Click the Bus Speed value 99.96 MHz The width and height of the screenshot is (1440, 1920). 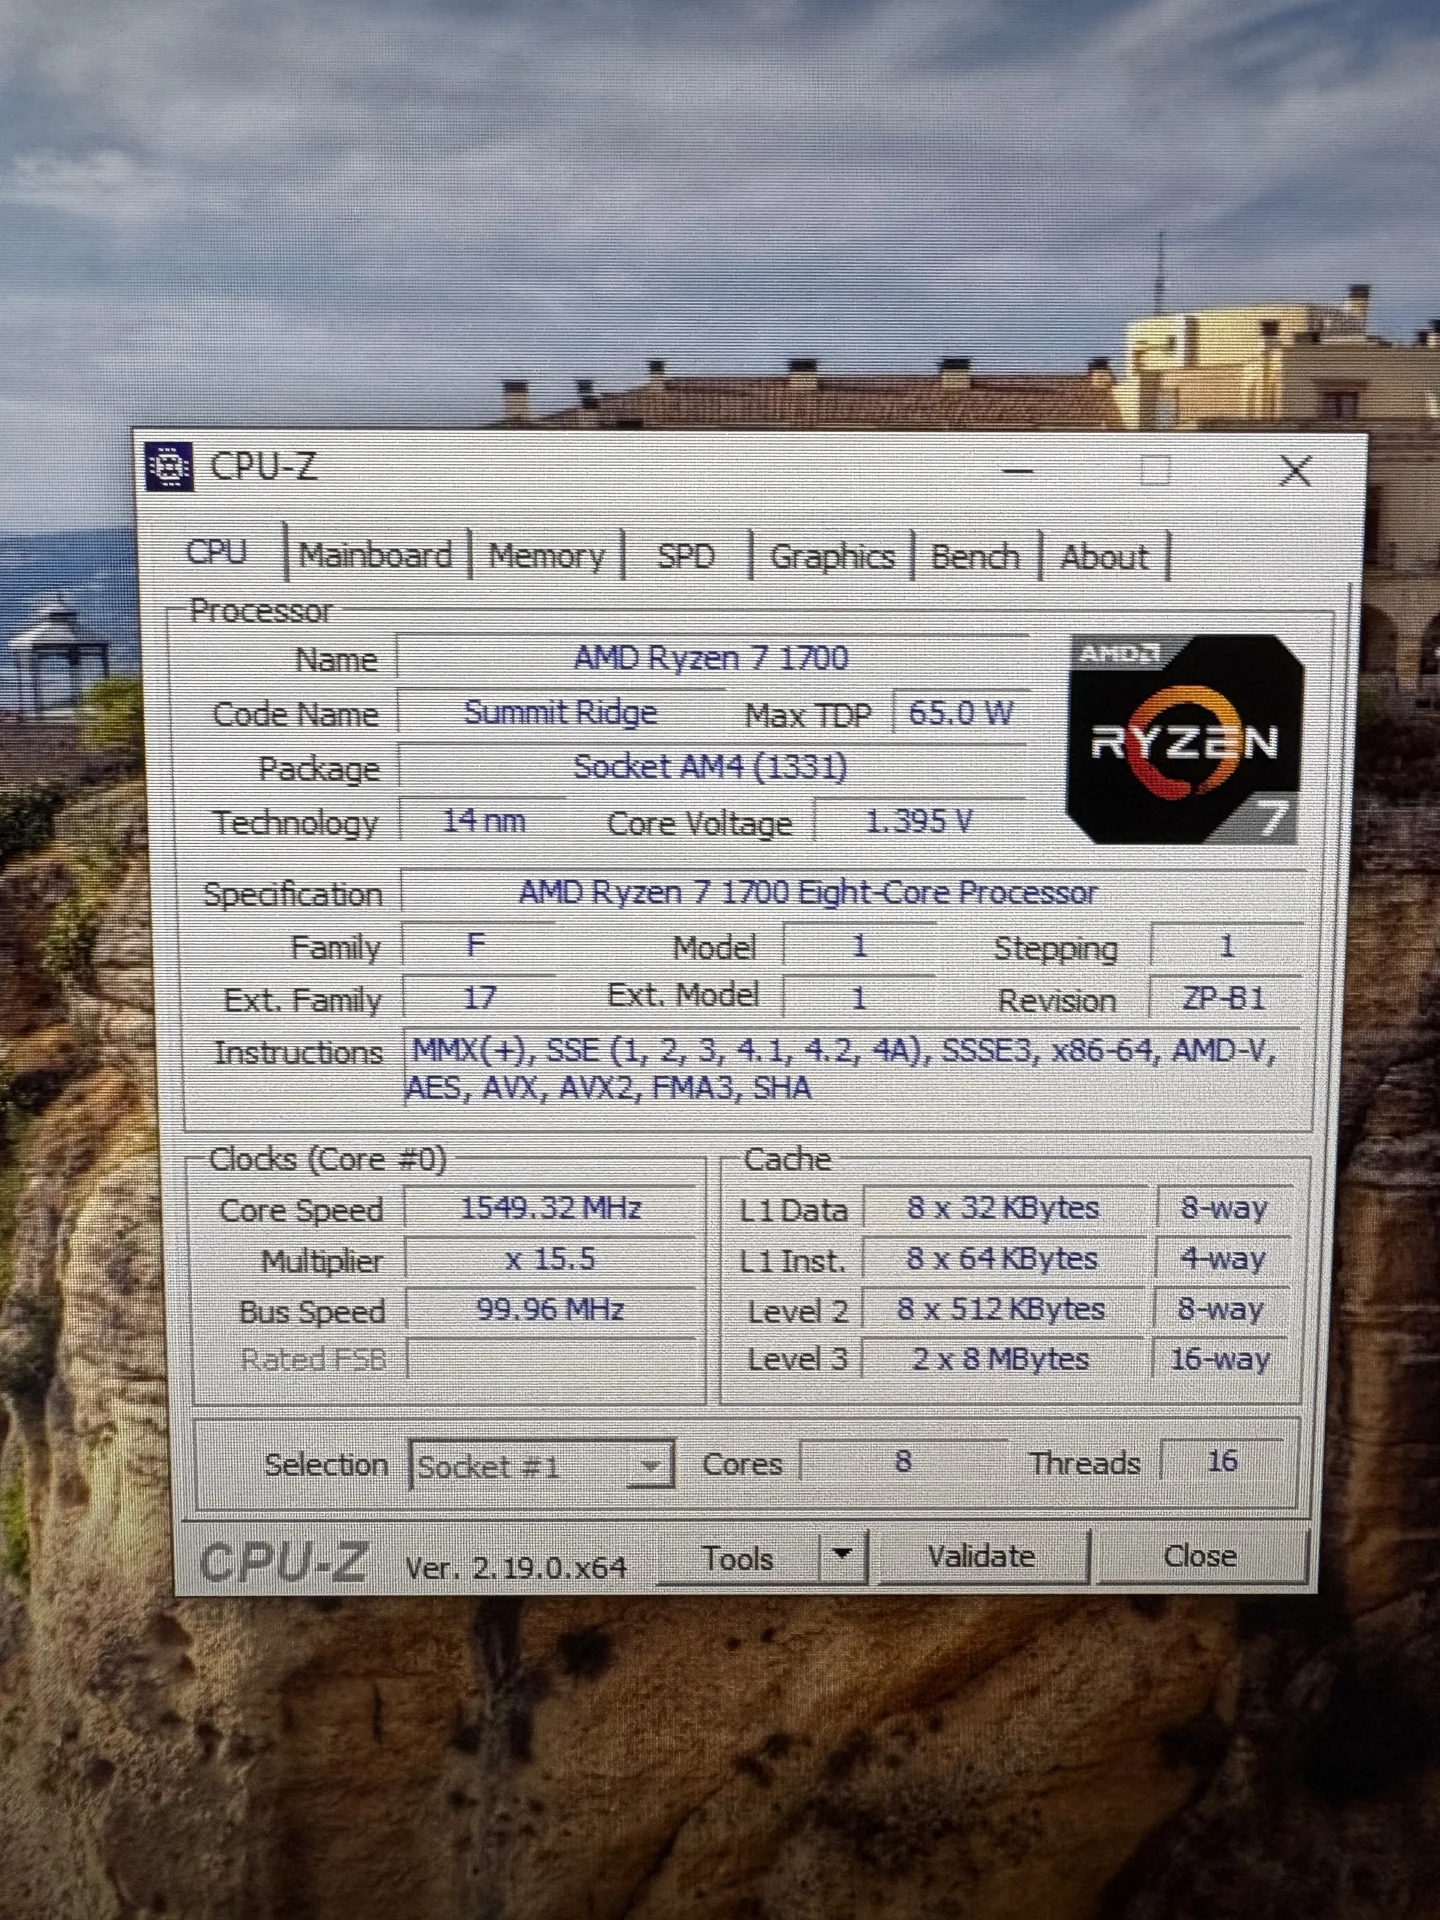[551, 1309]
